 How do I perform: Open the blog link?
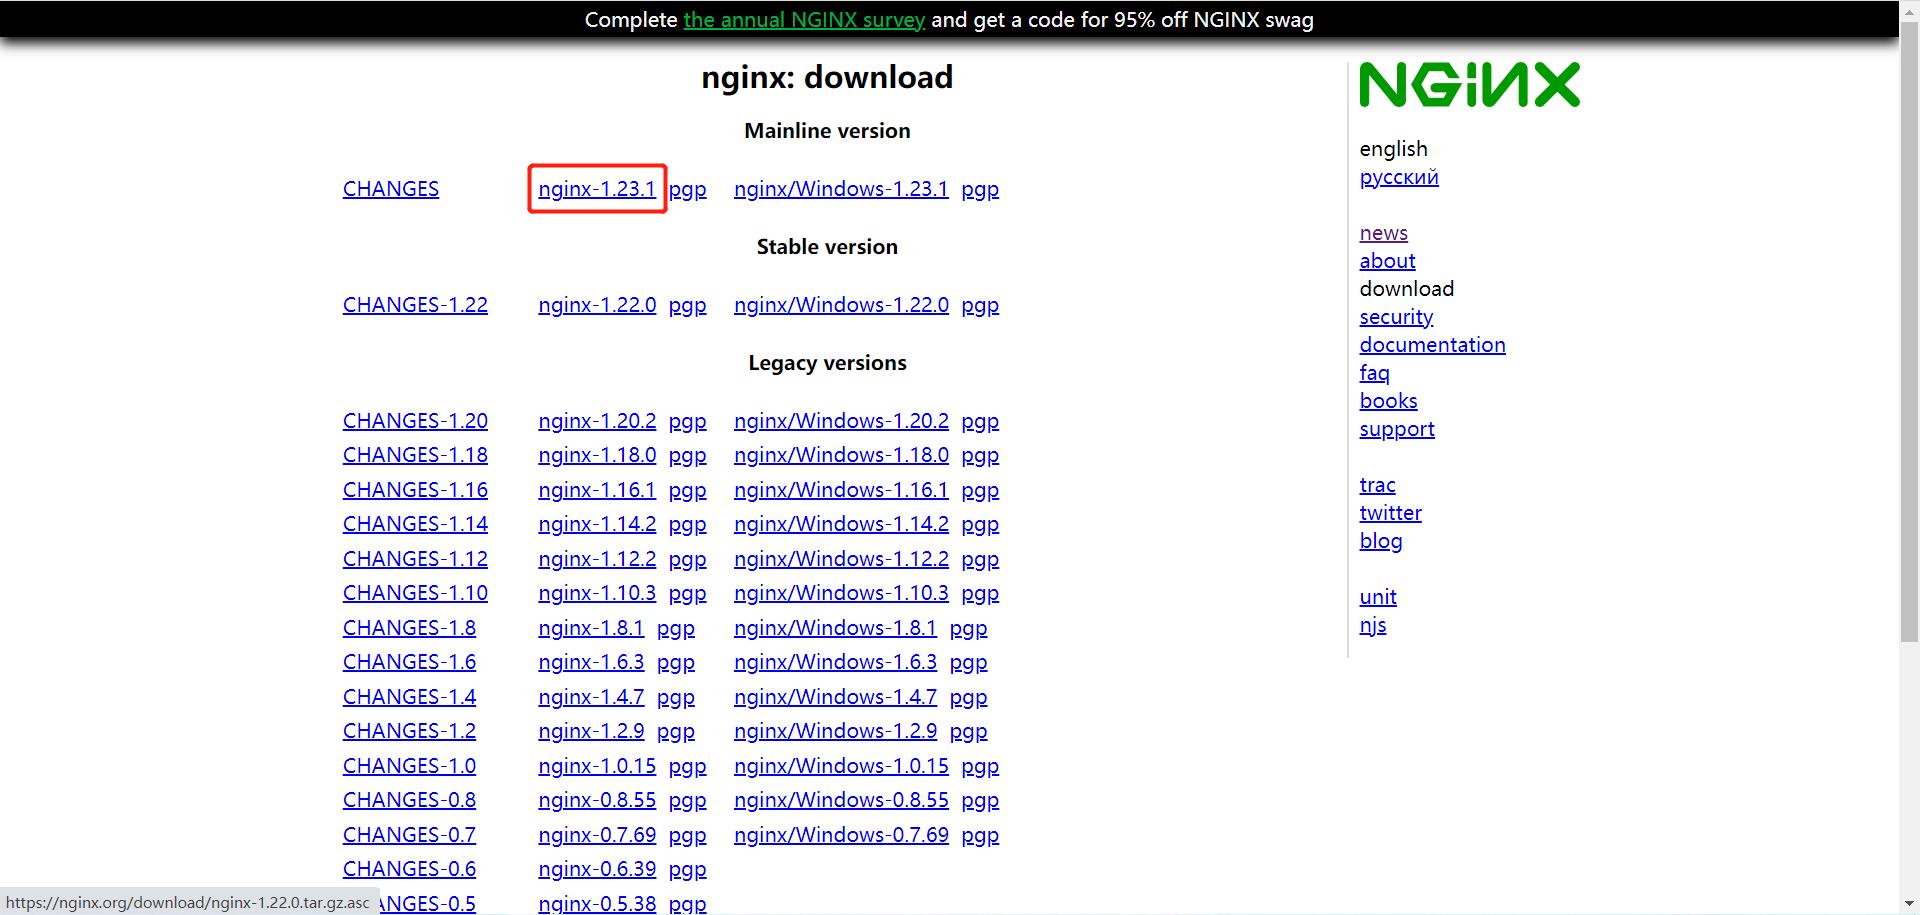(x=1380, y=541)
